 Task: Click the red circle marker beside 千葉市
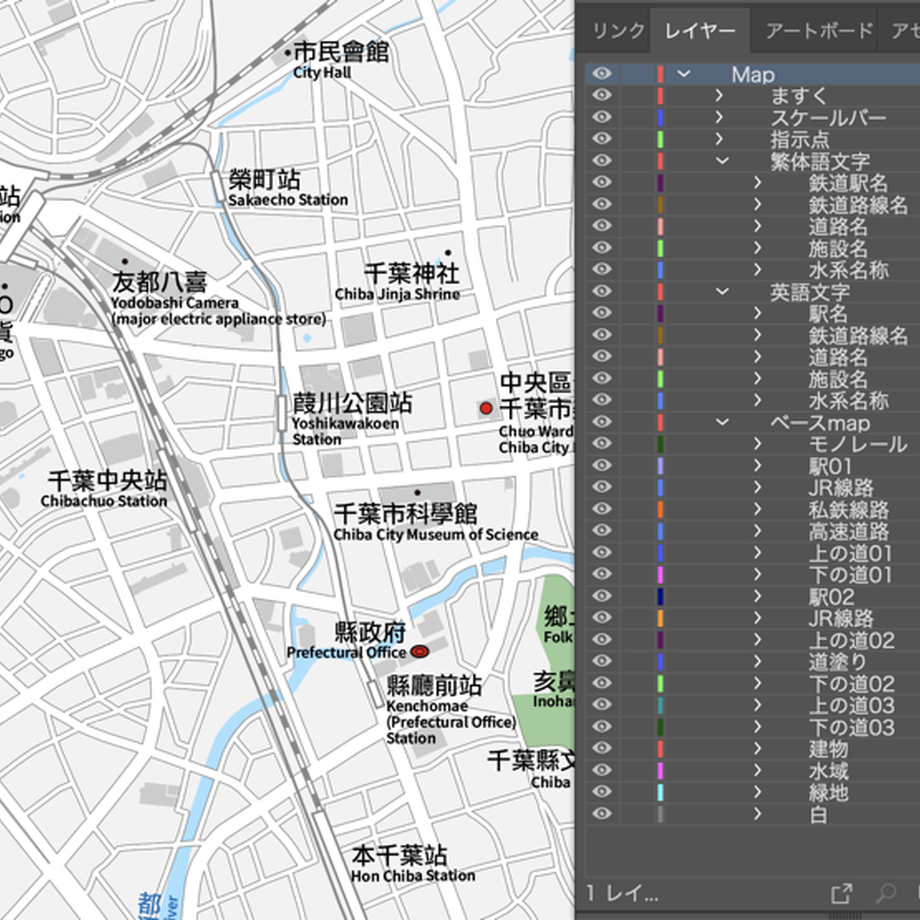click(486, 408)
